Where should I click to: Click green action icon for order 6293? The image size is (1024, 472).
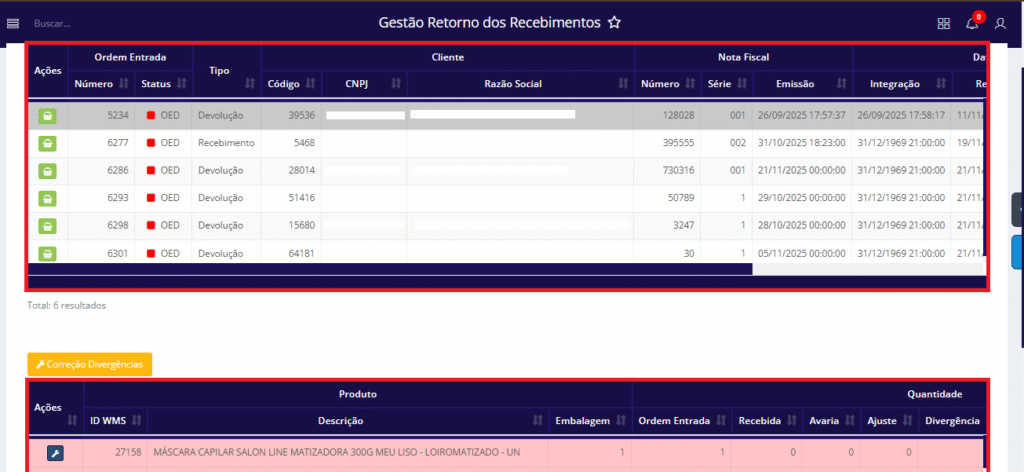click(x=47, y=199)
